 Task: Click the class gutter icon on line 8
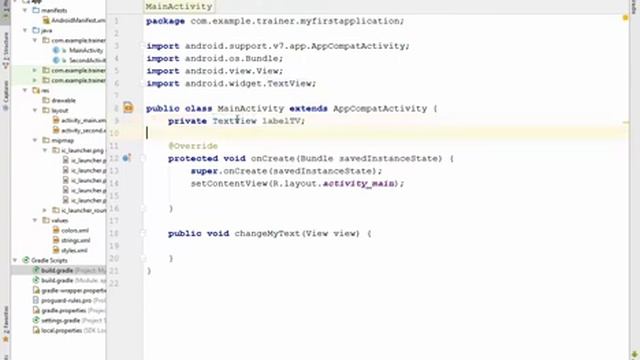tap(128, 107)
